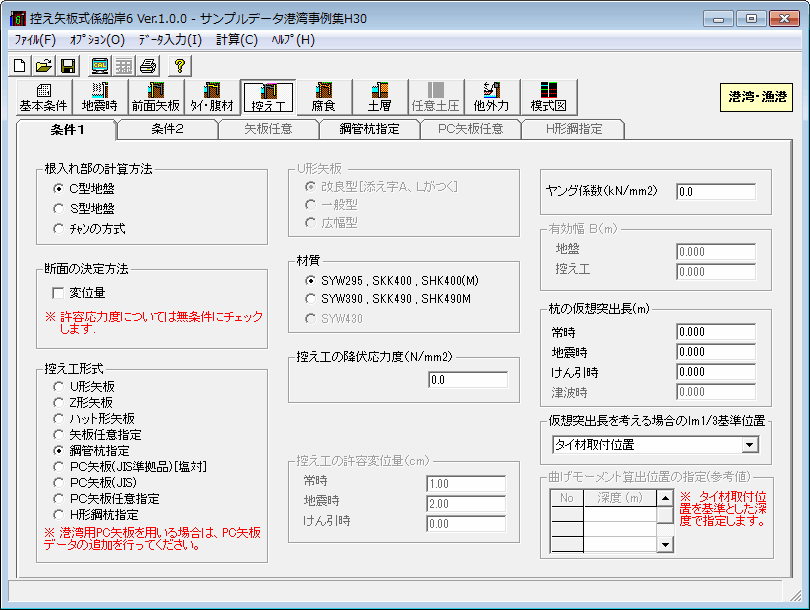810x610 pixels.
Task: Open the ﾍﾙﾌﾟ(H) menu
Action: 293,40
